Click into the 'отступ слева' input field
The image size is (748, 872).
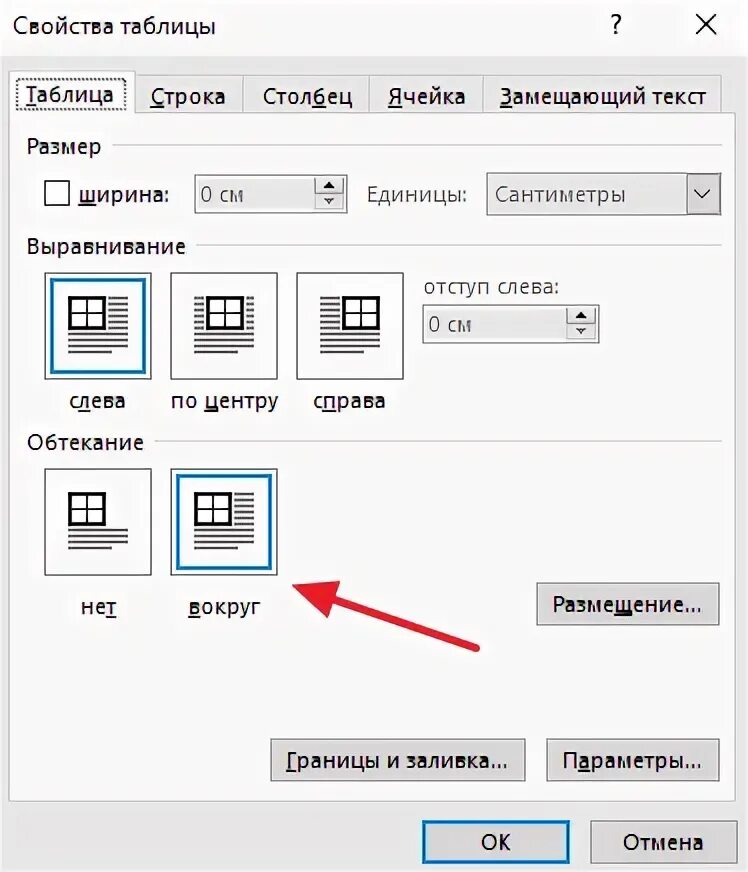495,324
